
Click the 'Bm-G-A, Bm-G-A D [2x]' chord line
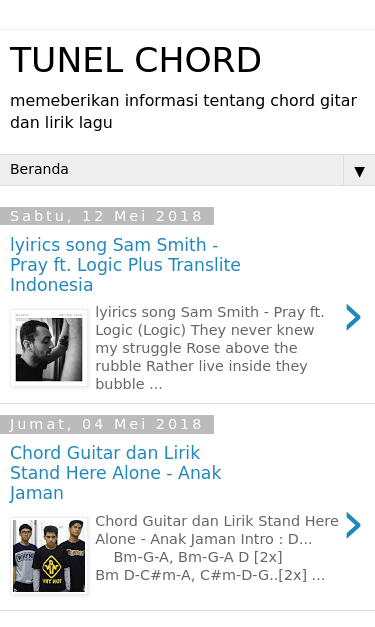coord(198,557)
